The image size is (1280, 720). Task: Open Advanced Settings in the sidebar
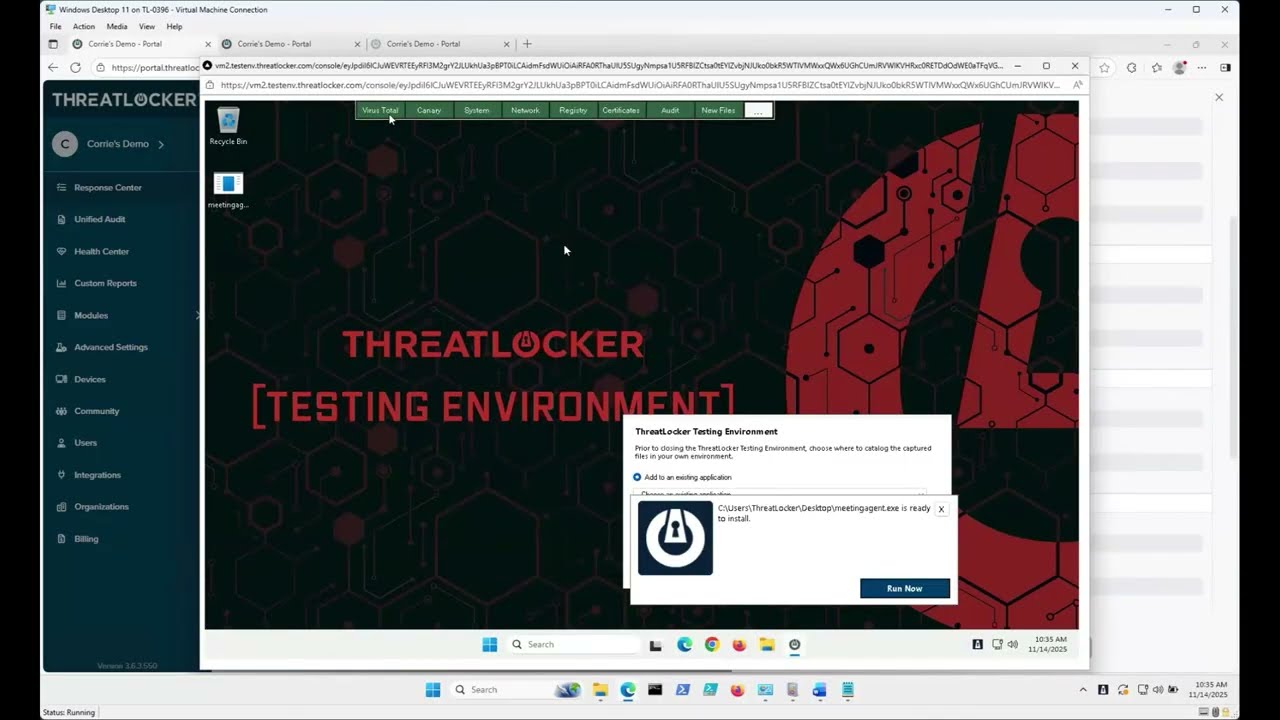110,347
